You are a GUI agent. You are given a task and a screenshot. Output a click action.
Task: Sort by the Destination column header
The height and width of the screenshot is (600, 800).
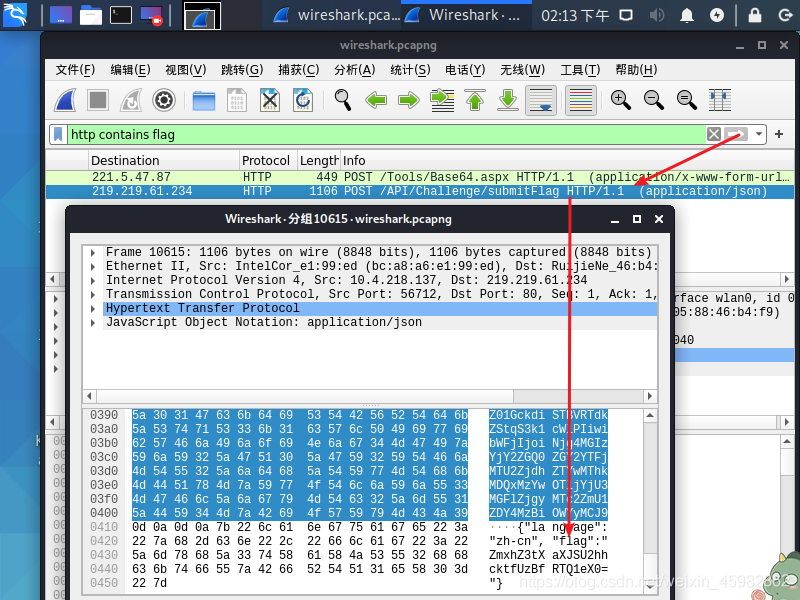point(163,161)
